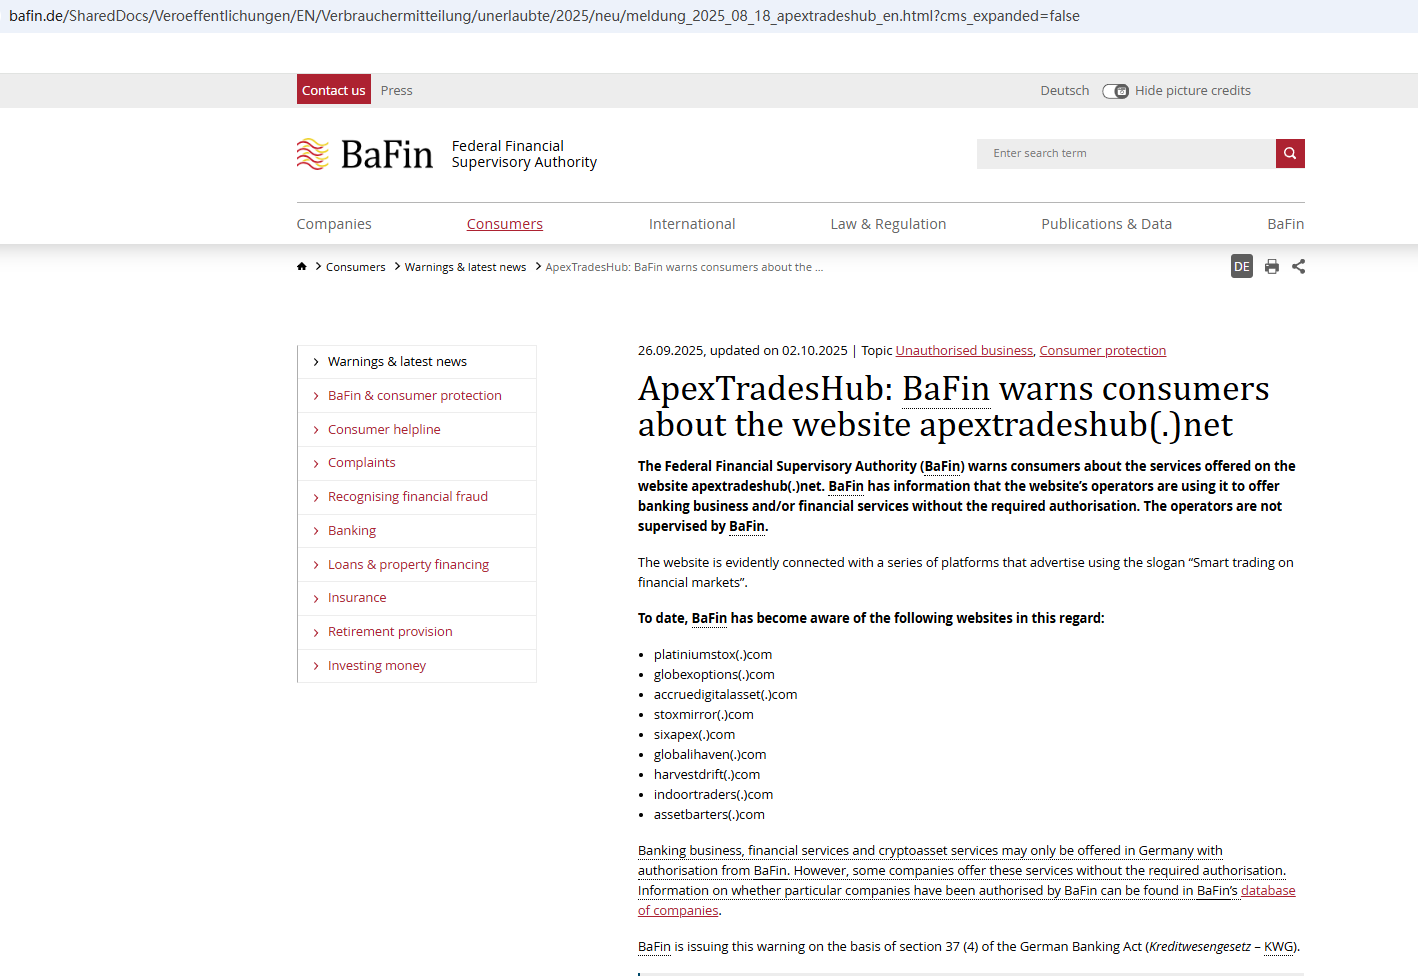Image resolution: width=1418 pixels, height=976 pixels.
Task: Expand the Banking sidebar chevron
Action: (316, 531)
